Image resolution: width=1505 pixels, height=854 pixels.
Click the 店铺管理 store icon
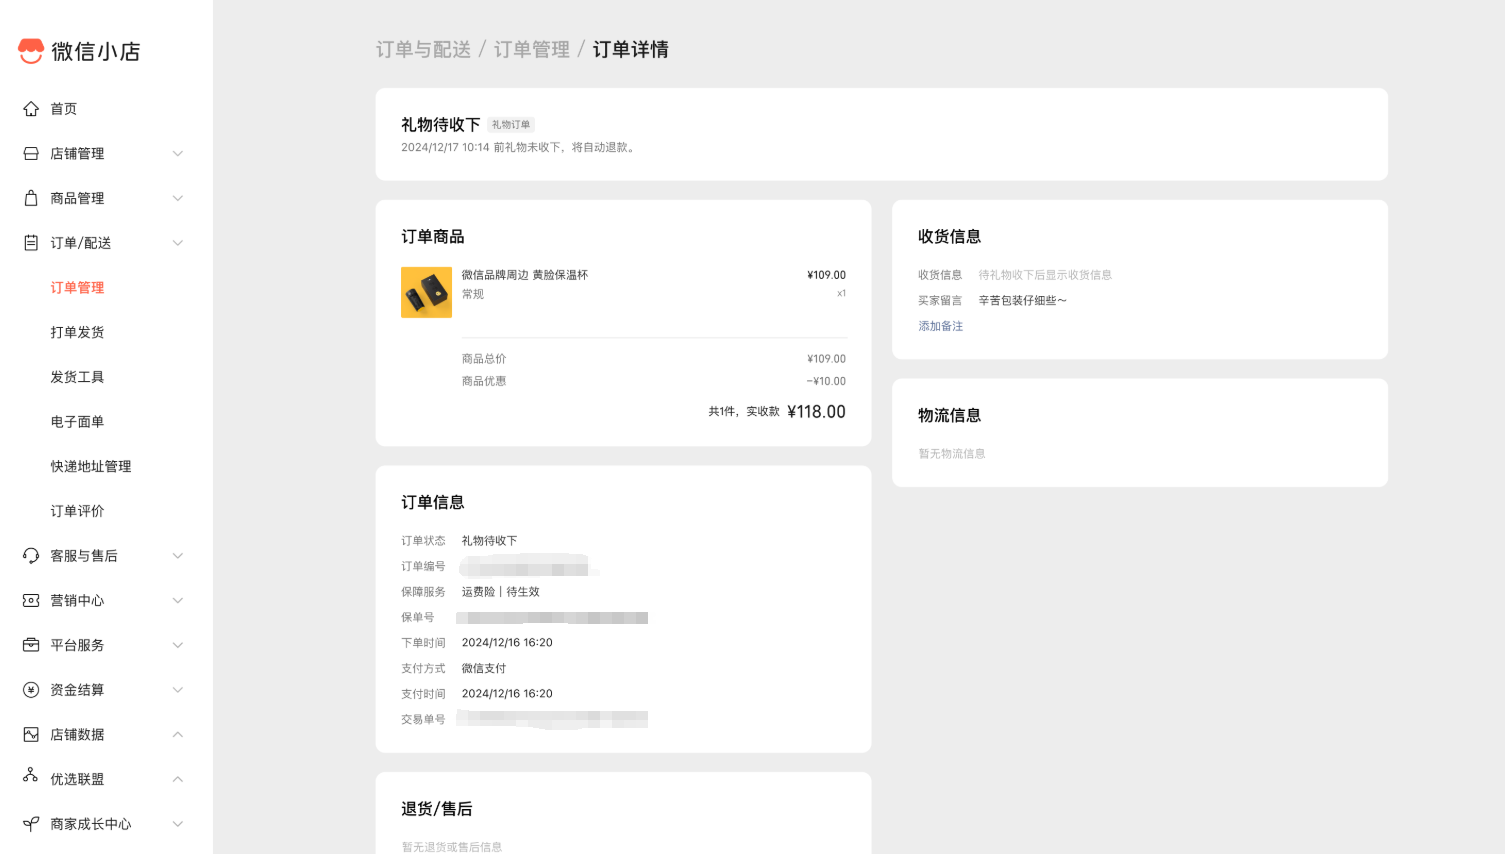coord(31,154)
